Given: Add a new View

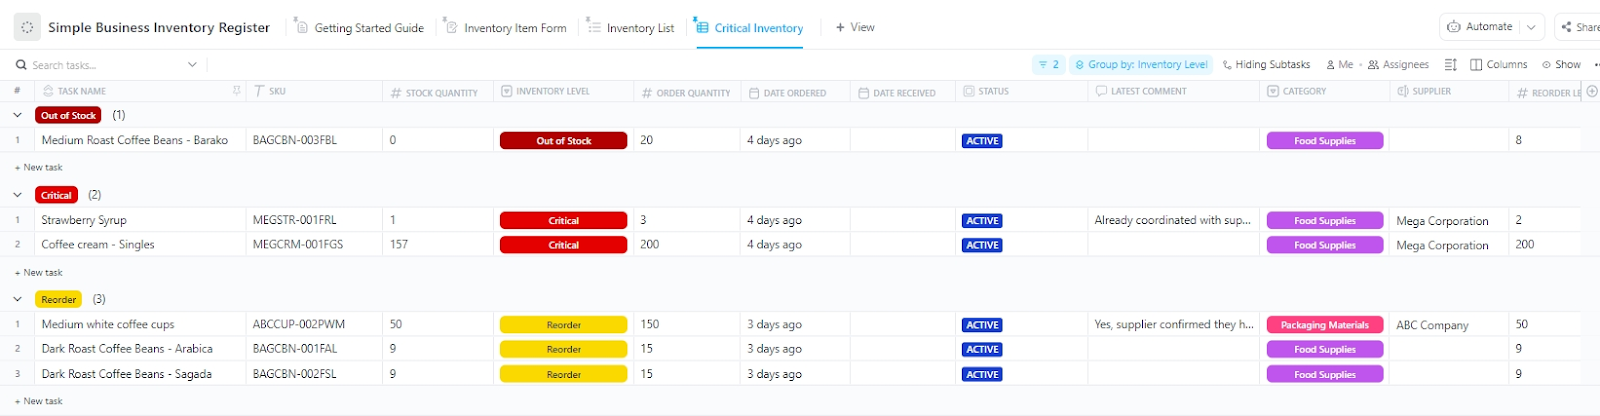Looking at the screenshot, I should (855, 27).
